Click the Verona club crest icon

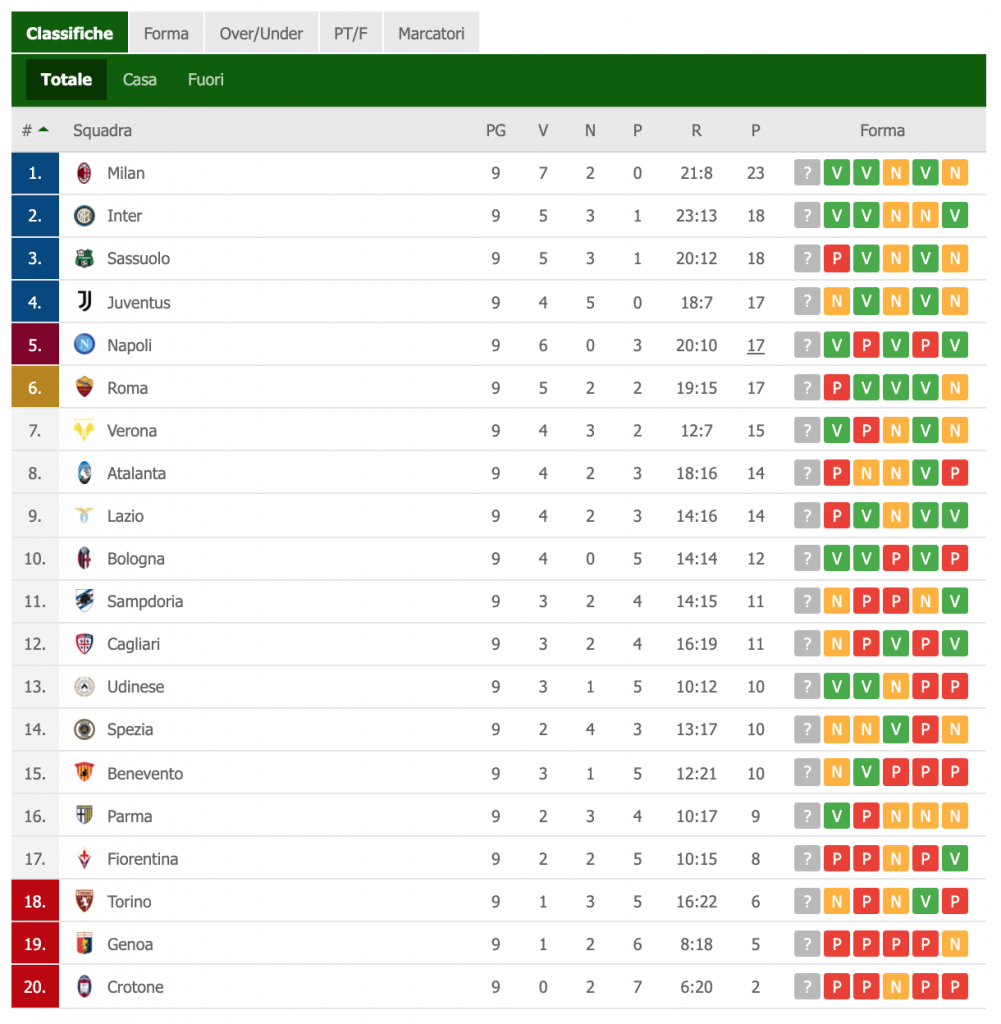pyautogui.click(x=85, y=431)
